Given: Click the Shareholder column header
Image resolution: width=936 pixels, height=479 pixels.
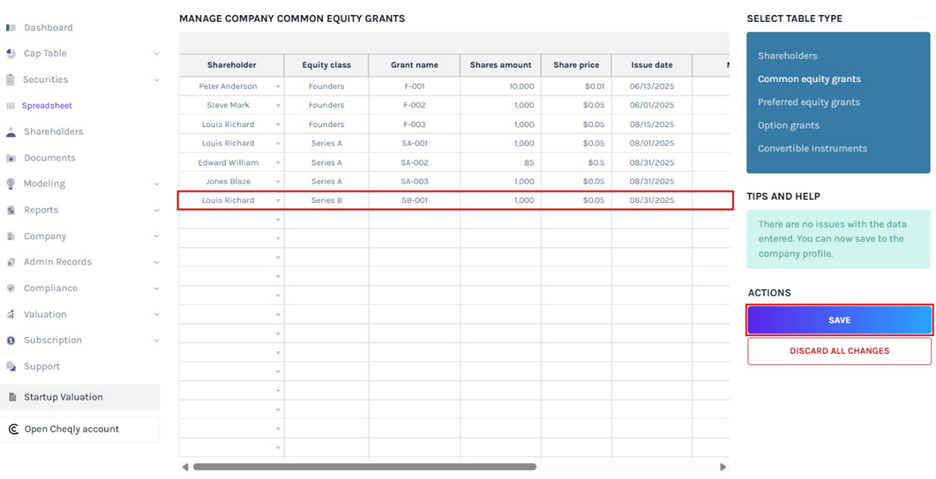Looking at the screenshot, I should [232, 65].
